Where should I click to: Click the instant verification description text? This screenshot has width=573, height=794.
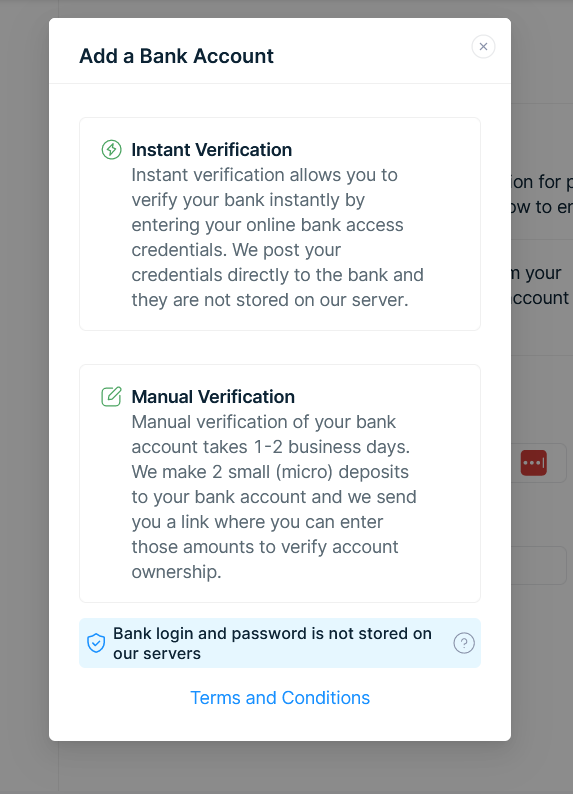coord(277,237)
